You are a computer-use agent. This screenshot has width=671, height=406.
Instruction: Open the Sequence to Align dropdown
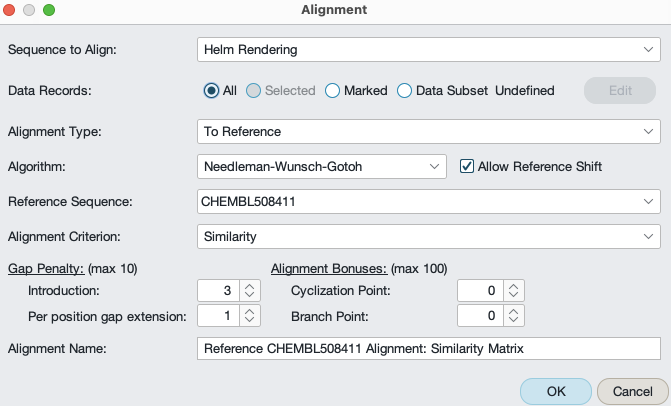428,50
